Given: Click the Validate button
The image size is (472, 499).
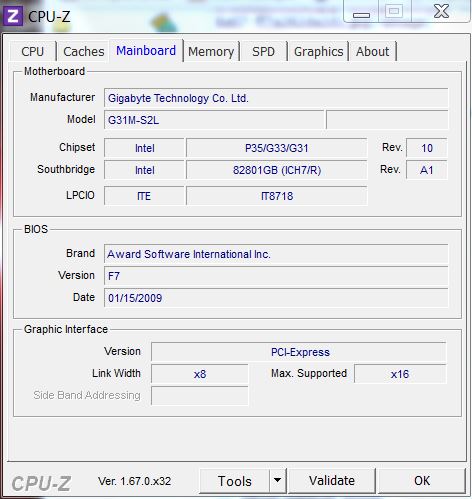Looking at the screenshot, I should coord(332,481).
